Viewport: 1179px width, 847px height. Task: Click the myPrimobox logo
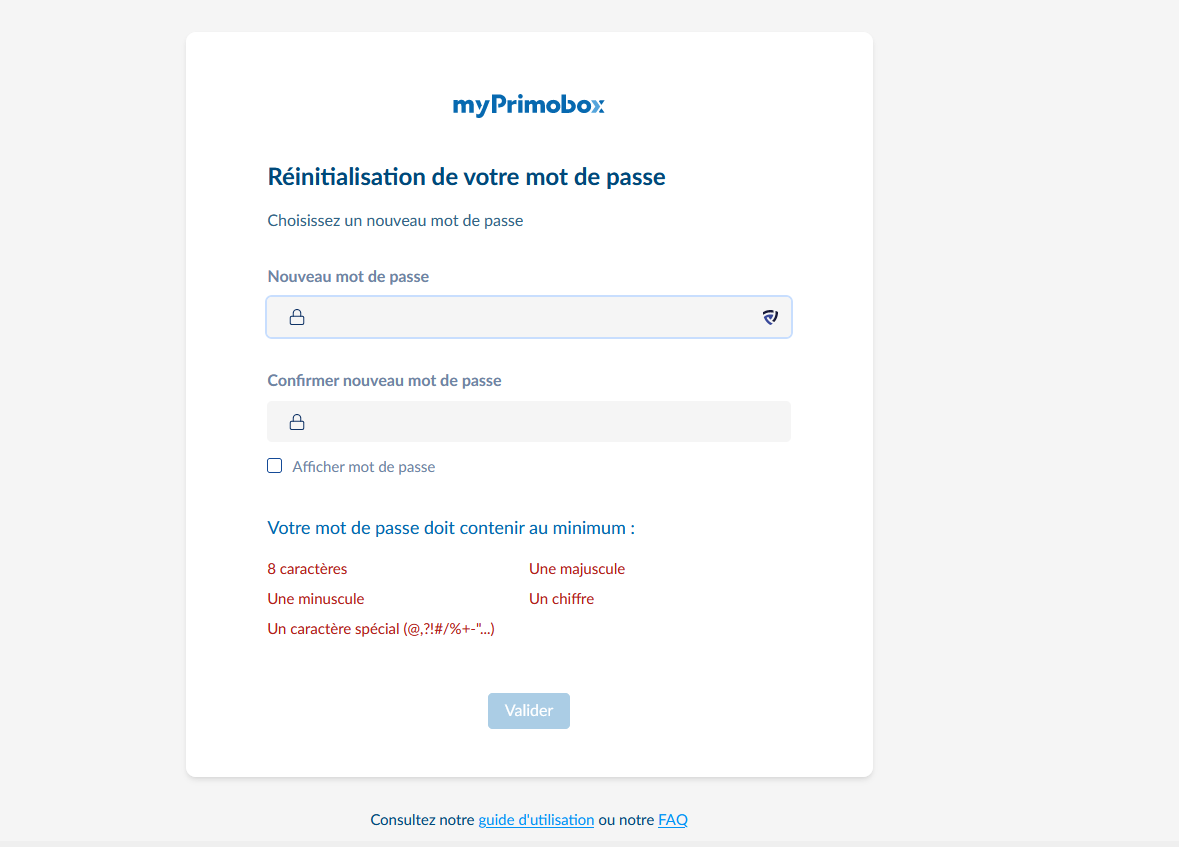528,105
